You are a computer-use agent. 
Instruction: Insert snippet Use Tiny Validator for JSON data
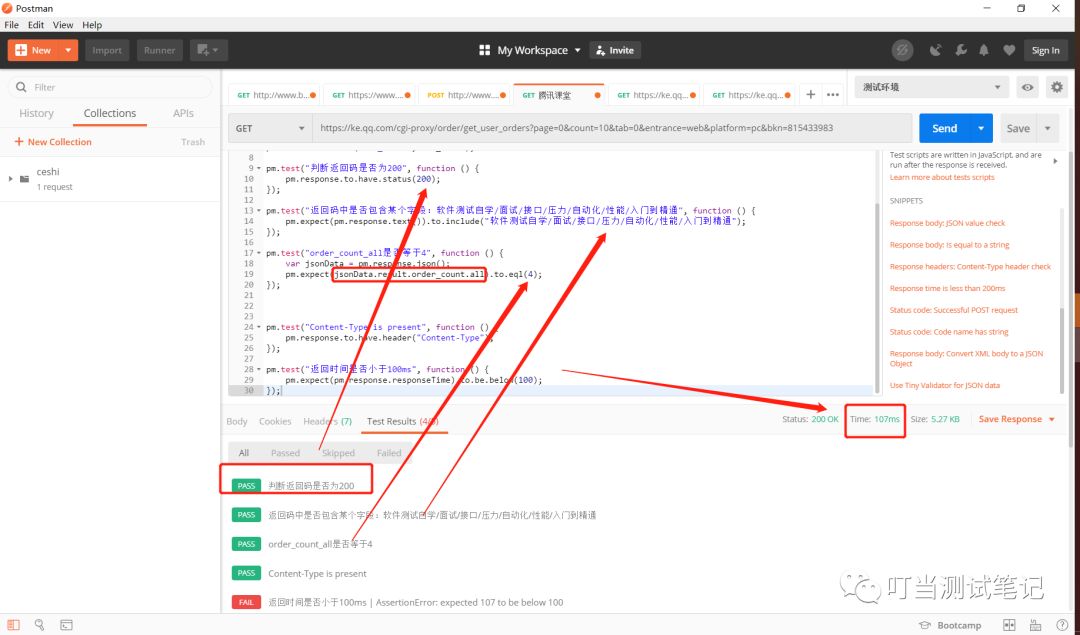[944, 386]
